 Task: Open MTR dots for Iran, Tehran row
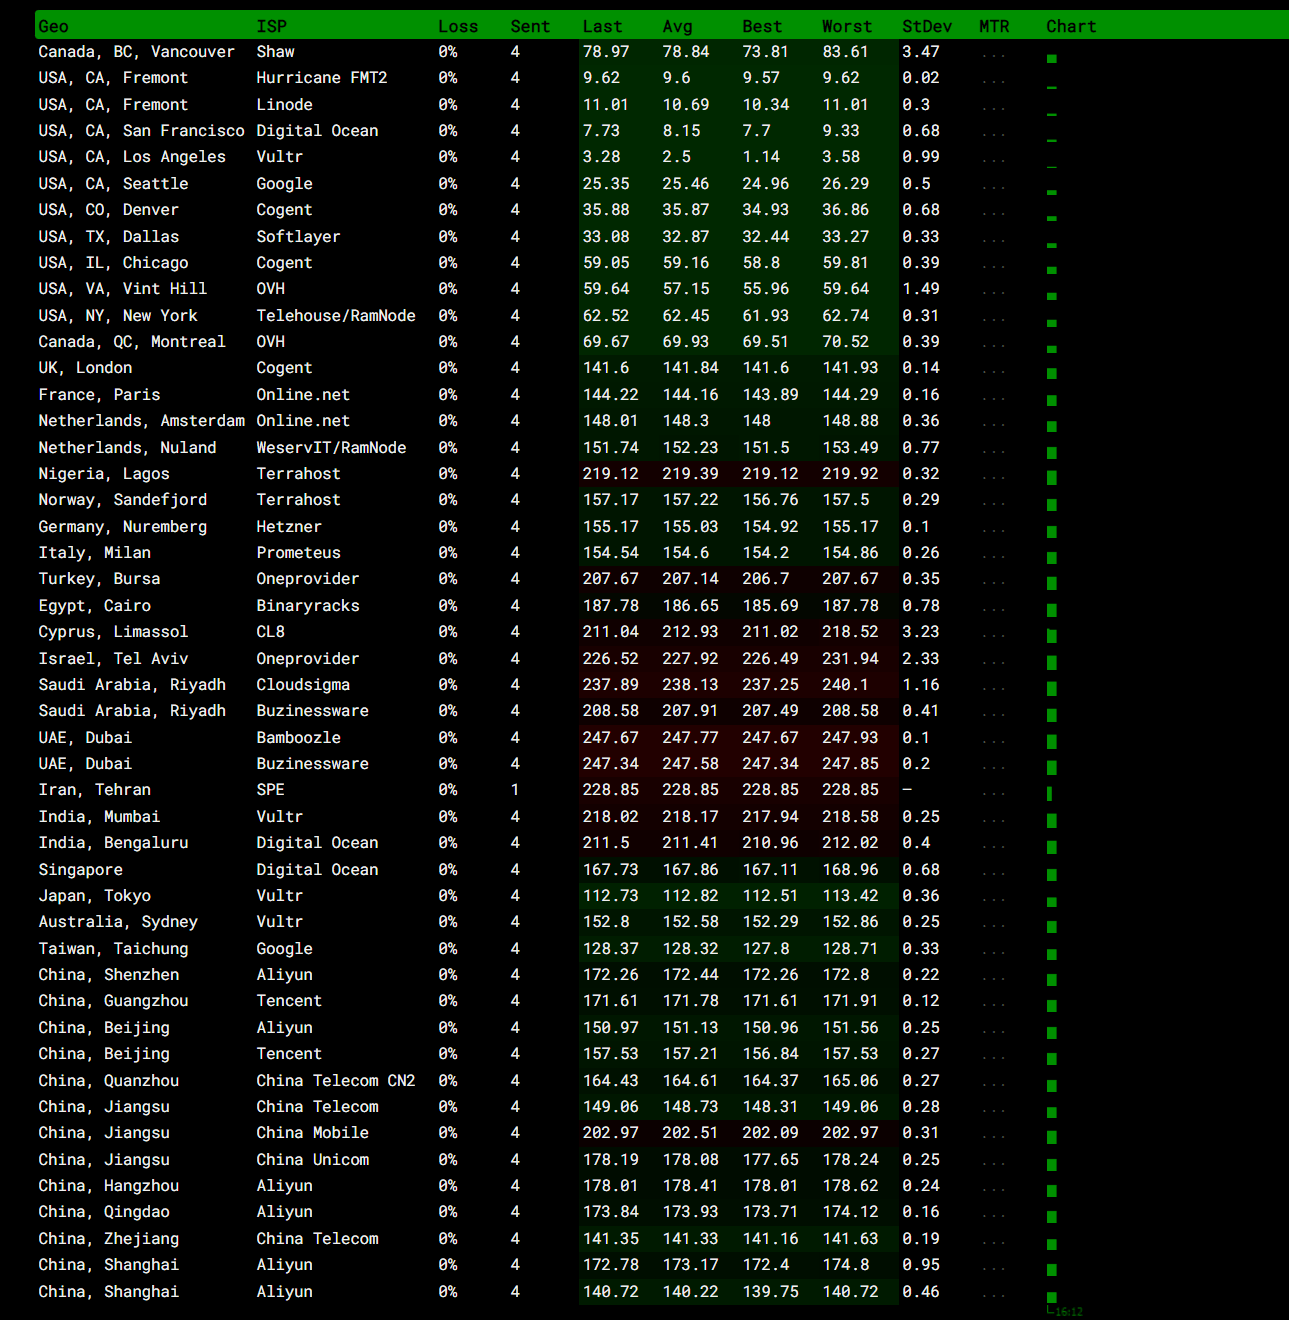pos(994,793)
